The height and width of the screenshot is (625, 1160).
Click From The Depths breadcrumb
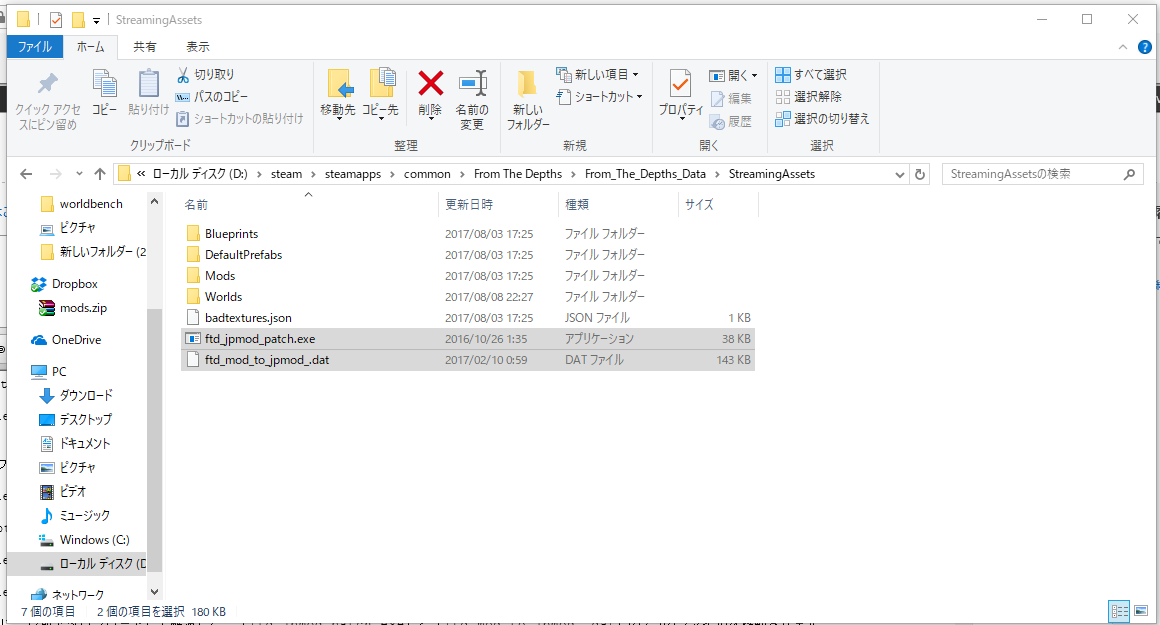(518, 175)
